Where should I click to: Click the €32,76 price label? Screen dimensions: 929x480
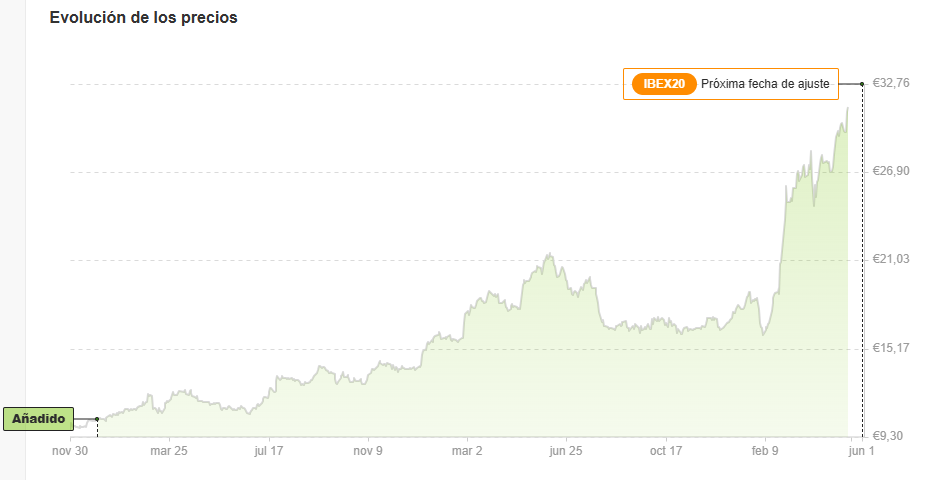pyautogui.click(x=890, y=83)
